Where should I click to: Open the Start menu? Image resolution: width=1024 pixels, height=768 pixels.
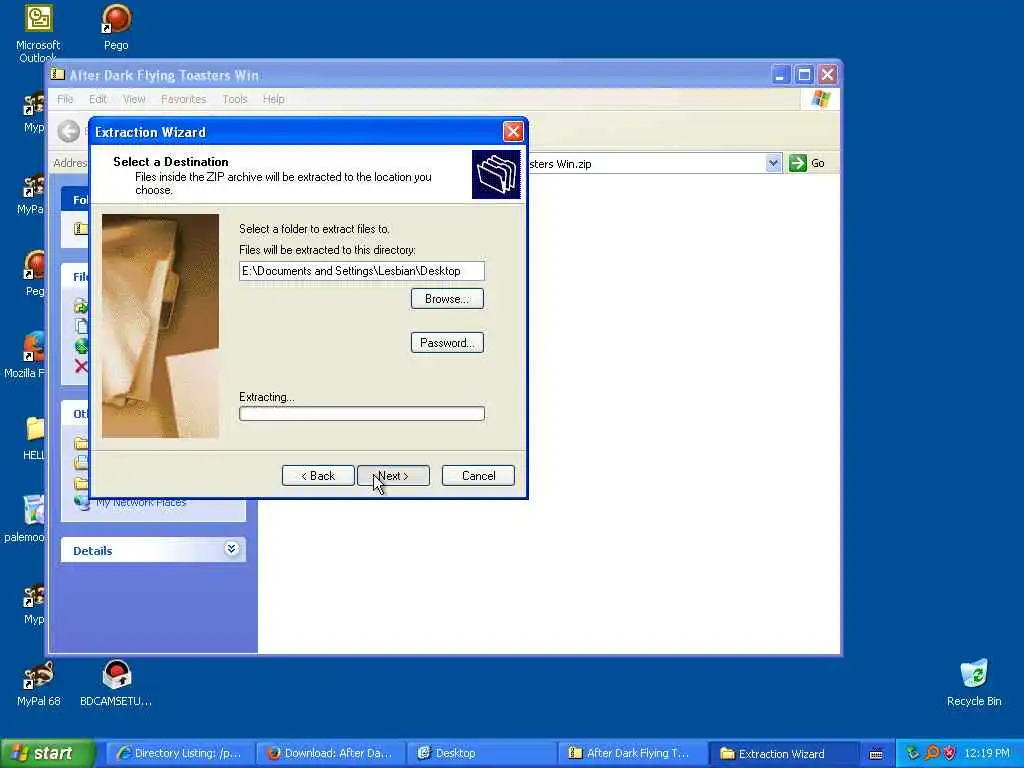(x=47, y=753)
